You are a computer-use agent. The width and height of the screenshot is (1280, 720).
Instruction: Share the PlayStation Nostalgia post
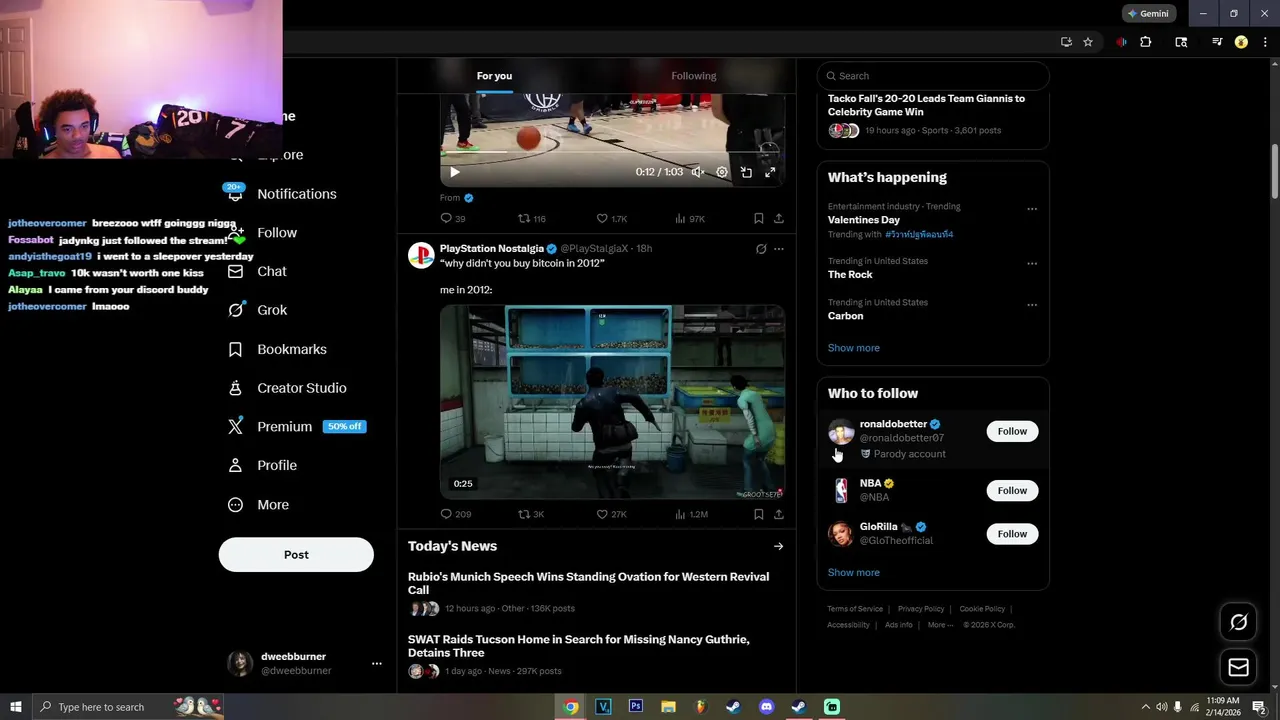pyautogui.click(x=779, y=514)
